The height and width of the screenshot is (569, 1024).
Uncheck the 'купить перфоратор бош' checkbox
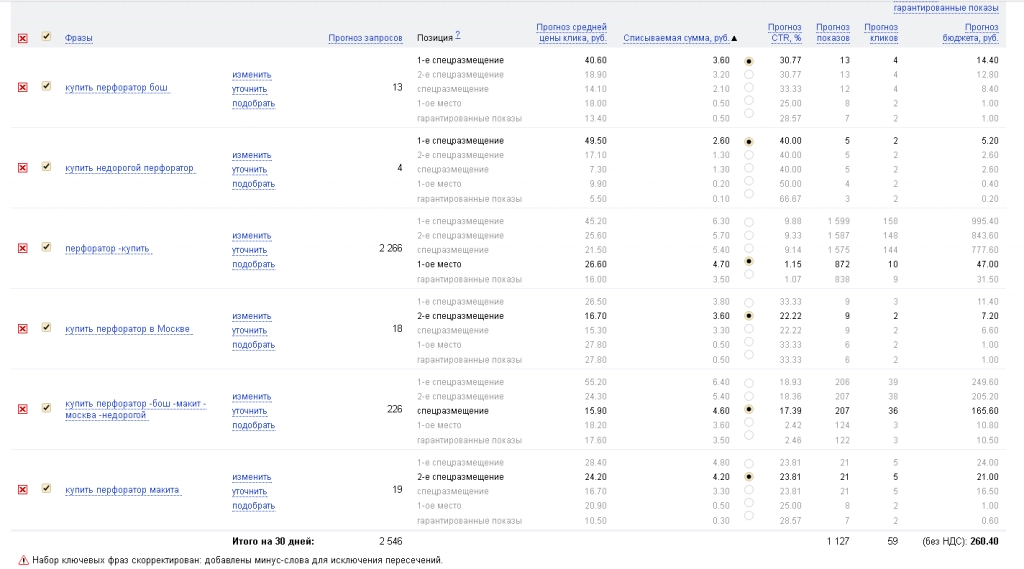pos(46,86)
